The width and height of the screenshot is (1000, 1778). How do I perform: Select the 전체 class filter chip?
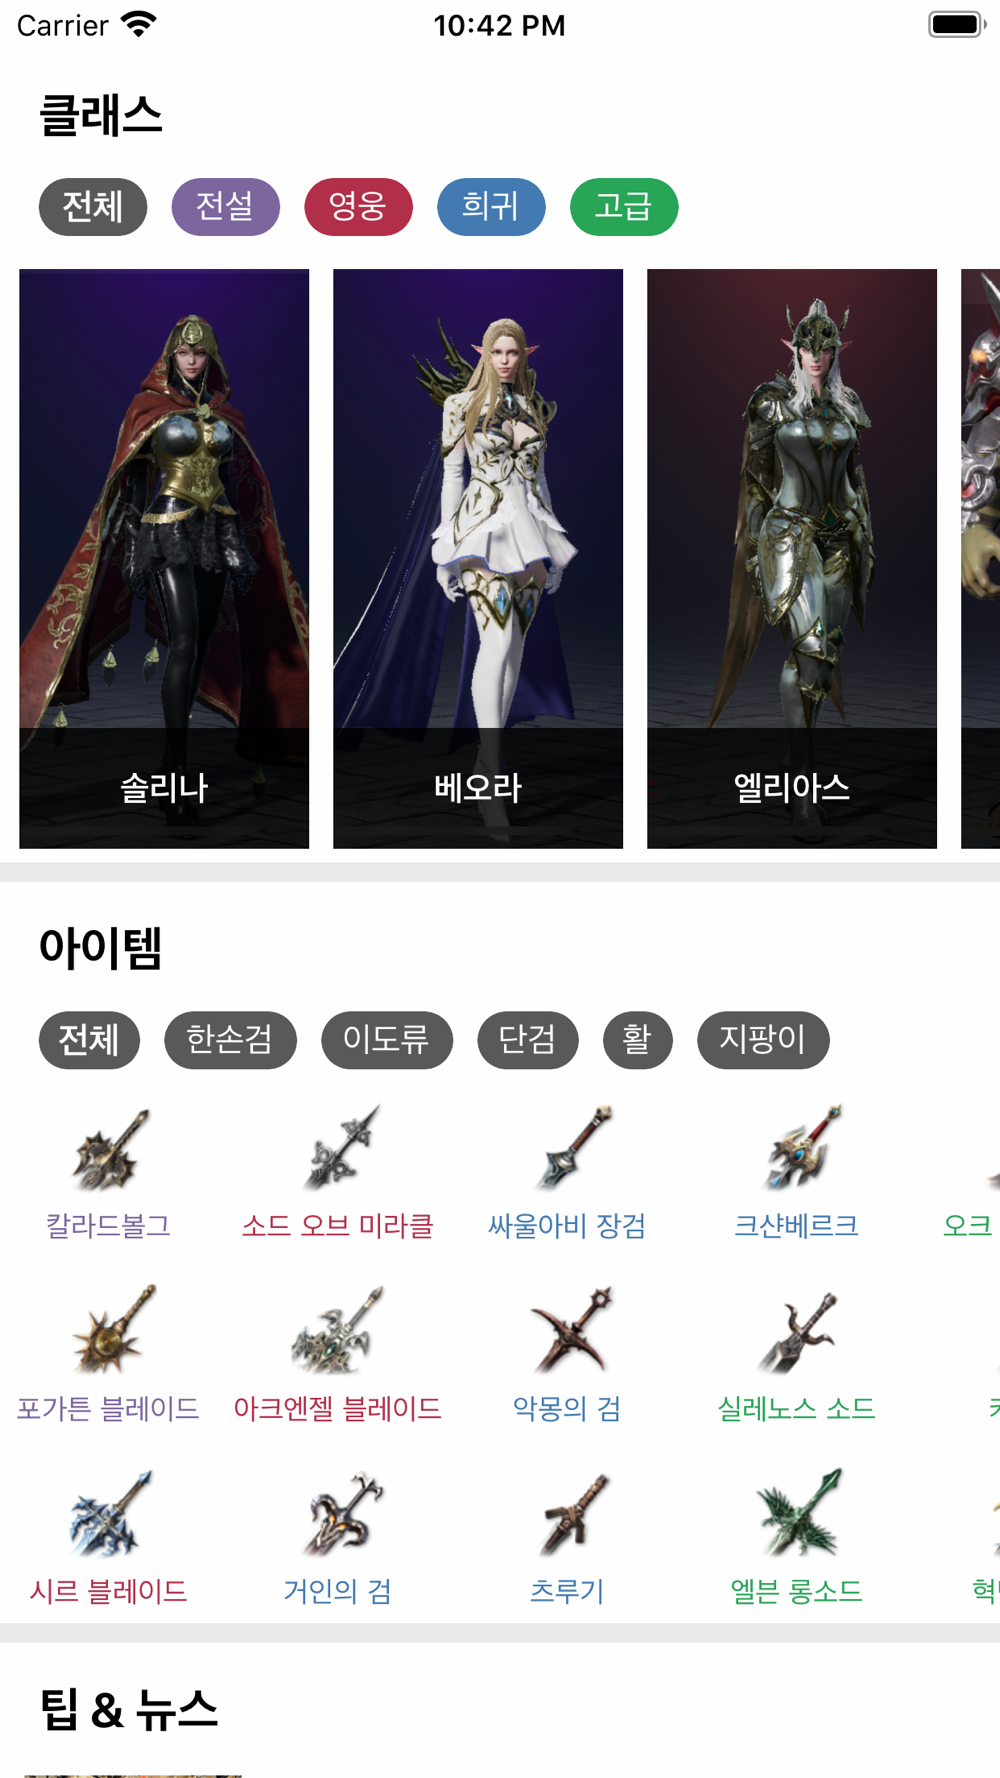tap(93, 207)
